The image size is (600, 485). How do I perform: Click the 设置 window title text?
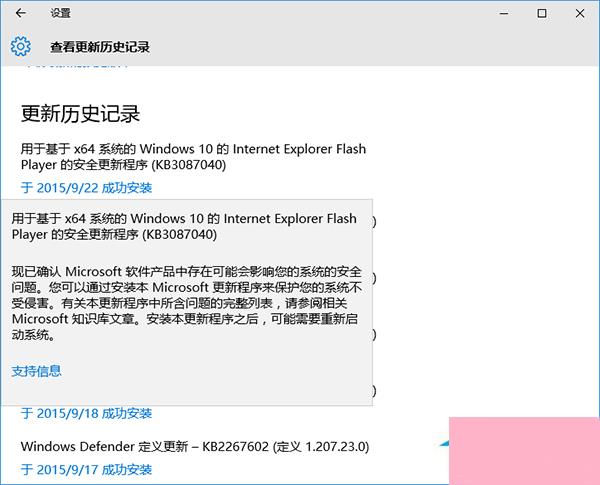60,13
